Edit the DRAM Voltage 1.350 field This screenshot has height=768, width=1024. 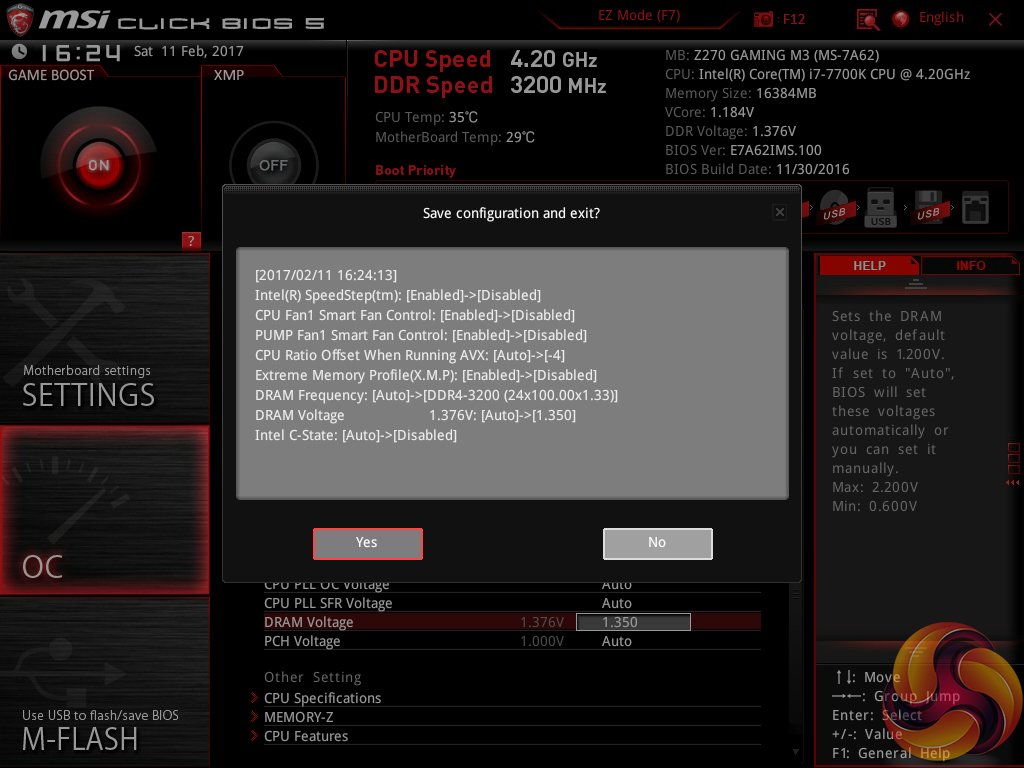coord(633,622)
